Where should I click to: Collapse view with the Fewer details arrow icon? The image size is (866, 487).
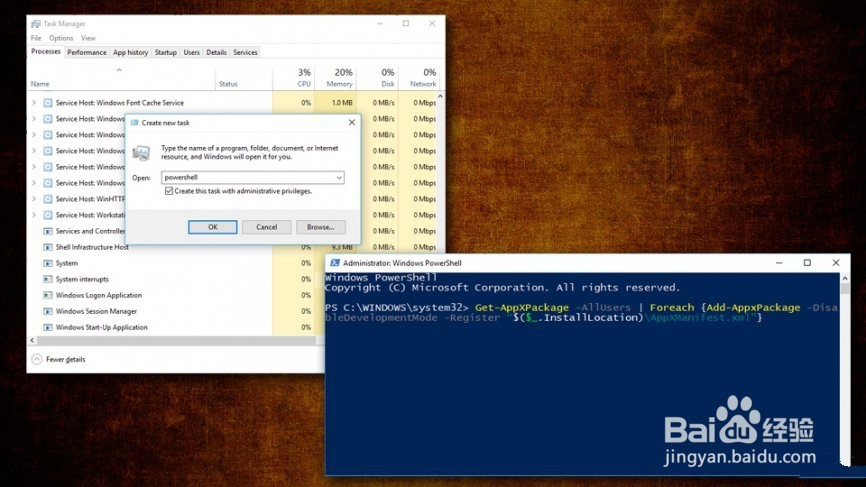coord(36,359)
